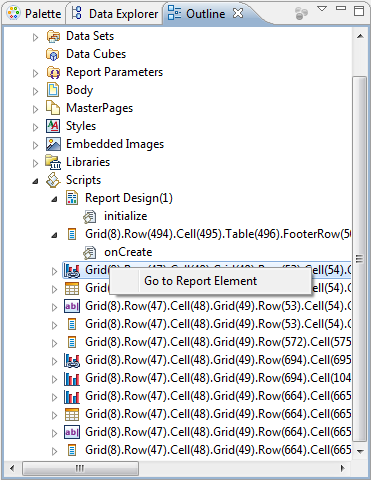Select the Styles item
Screen dimensions: 371x480
pos(81,126)
